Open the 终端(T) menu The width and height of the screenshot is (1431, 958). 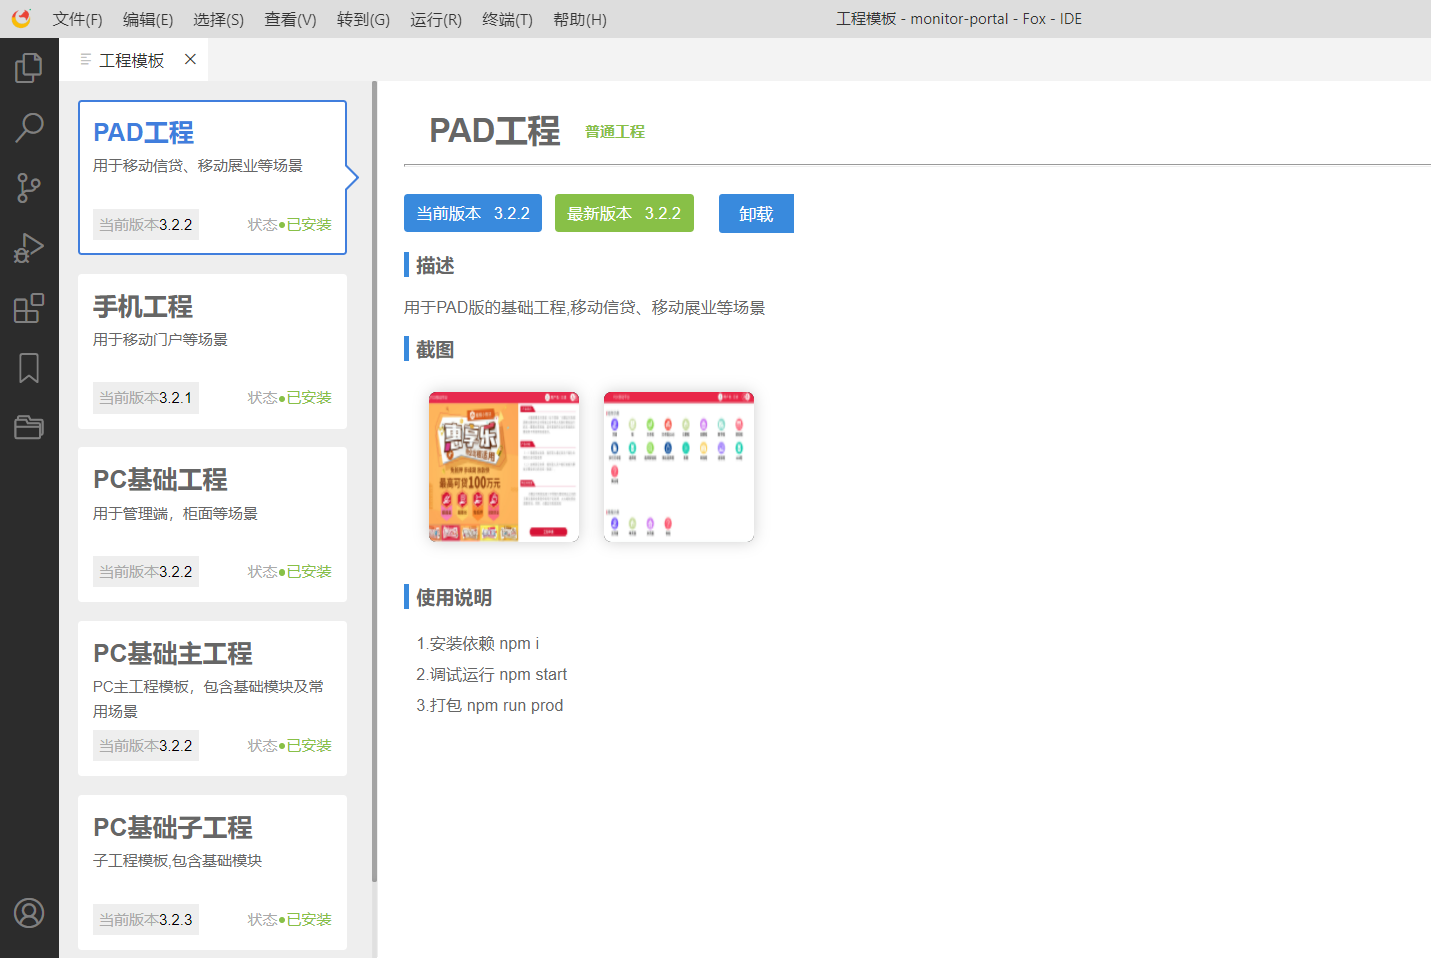pos(507,20)
